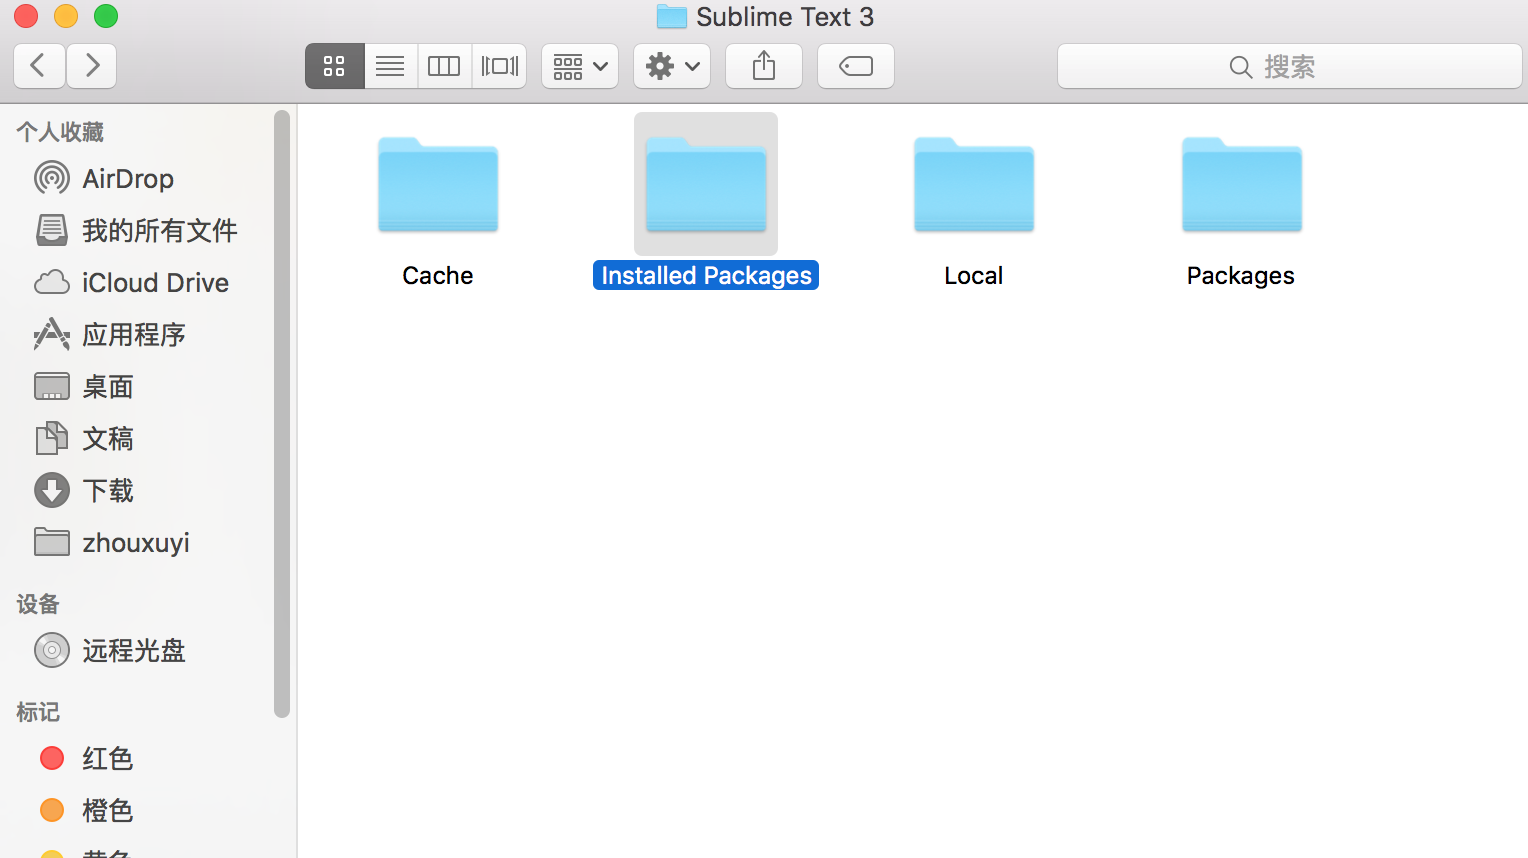Go back using the navigation arrow
This screenshot has width=1528, height=858.
(x=38, y=66)
